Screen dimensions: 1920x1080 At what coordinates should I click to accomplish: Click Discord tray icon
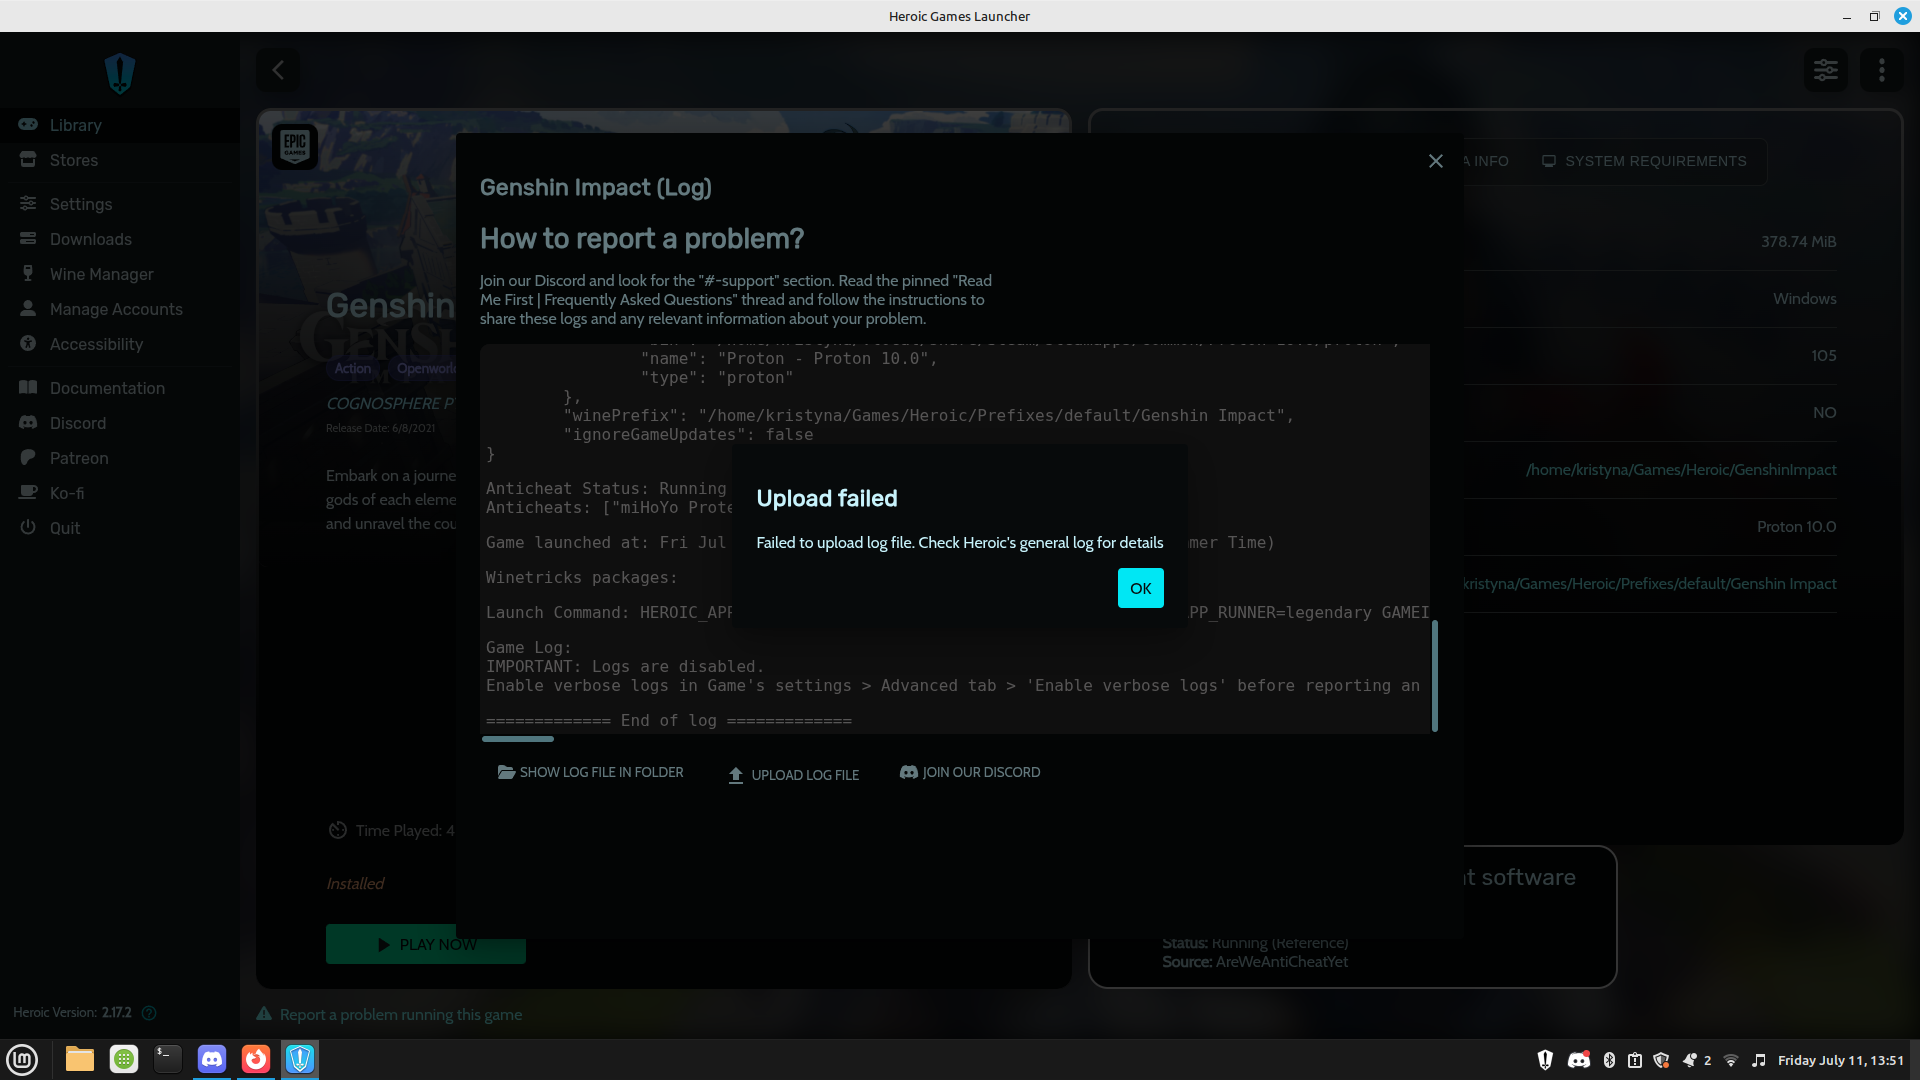tap(1579, 1060)
